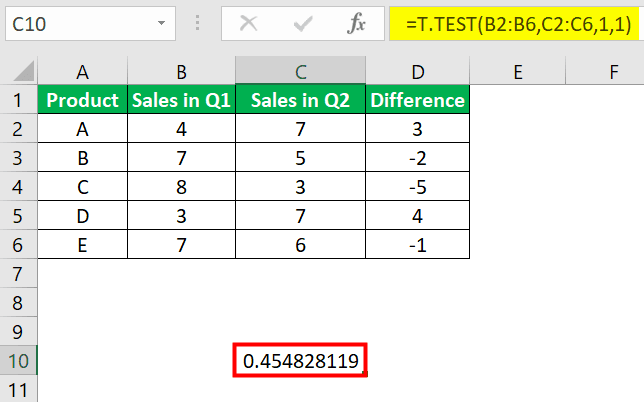Open Insert Function fx dialog

(x=356, y=21)
